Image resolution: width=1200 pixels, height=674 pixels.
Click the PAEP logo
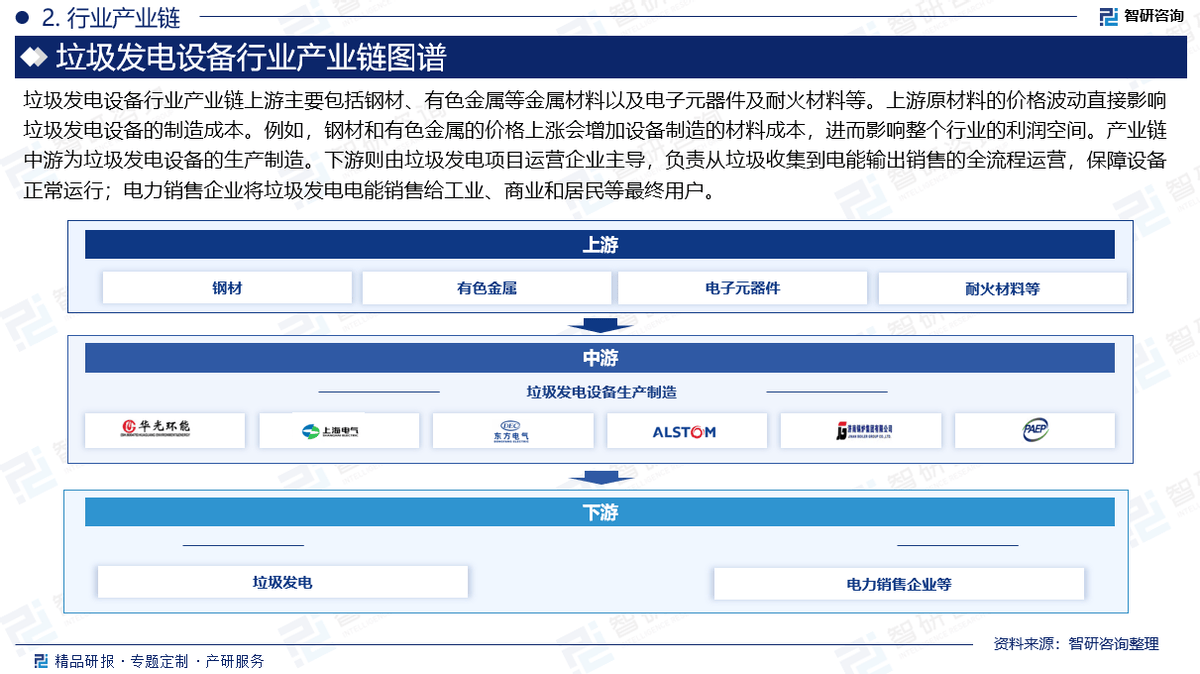tap(1034, 430)
